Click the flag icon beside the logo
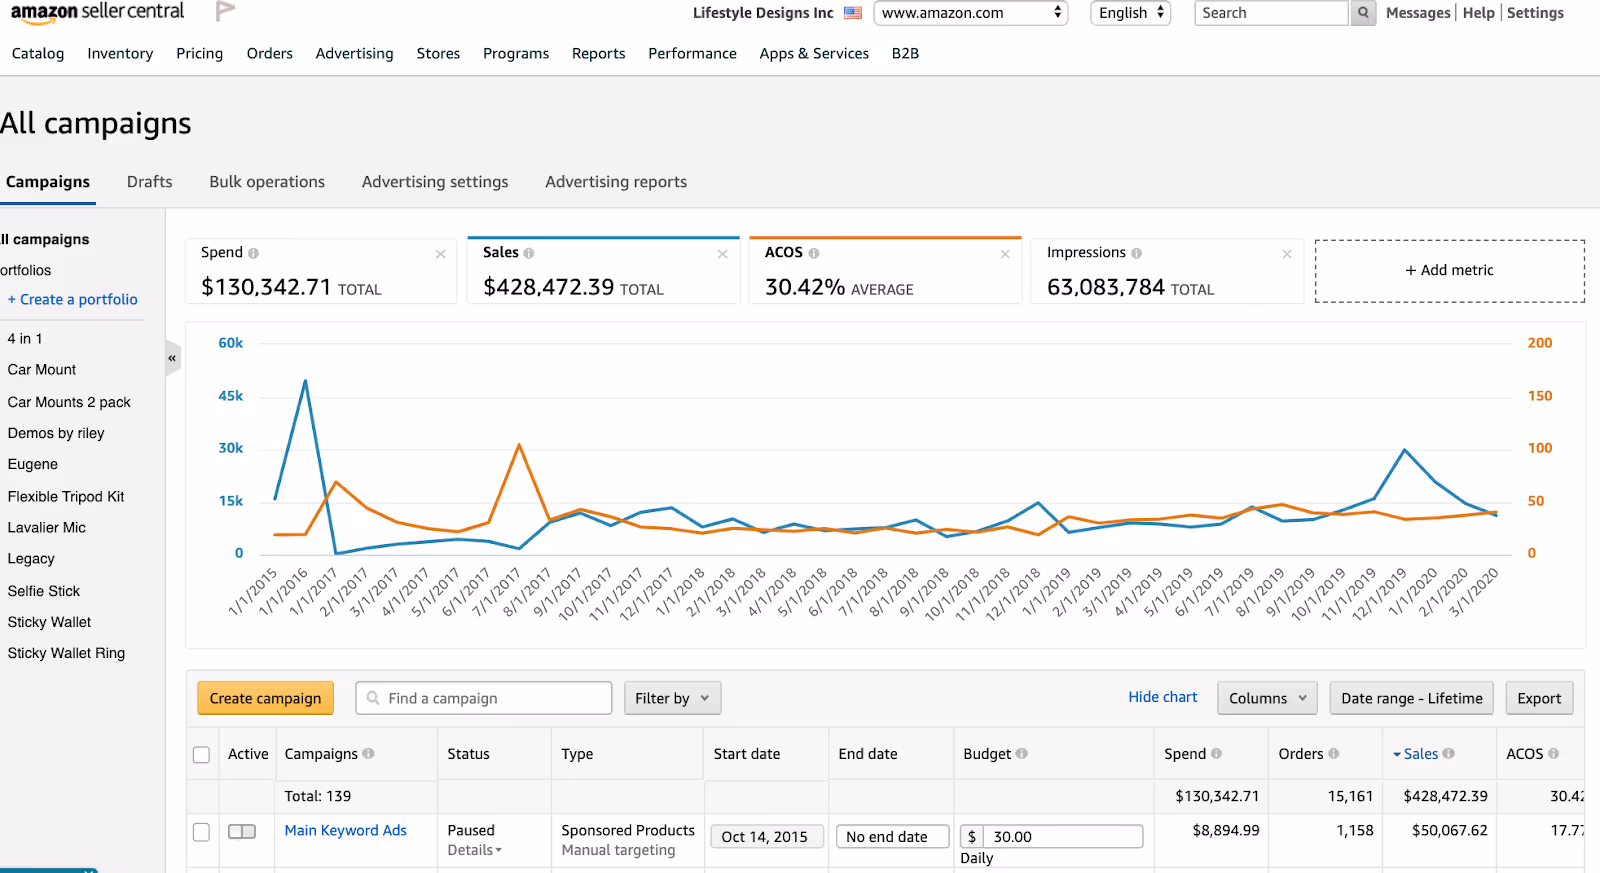Viewport: 1600px width, 873px height. coord(225,11)
